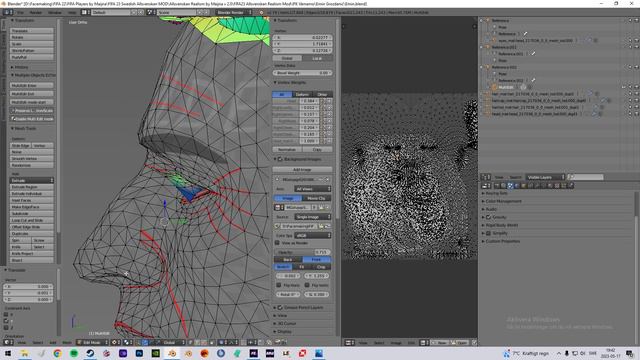
Task: Click the Translate button
Action: (32, 31)
